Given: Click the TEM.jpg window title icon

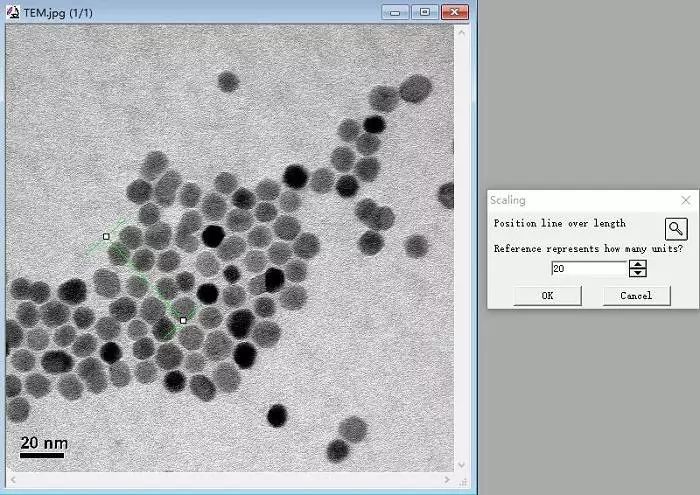Looking at the screenshot, I should [14, 11].
